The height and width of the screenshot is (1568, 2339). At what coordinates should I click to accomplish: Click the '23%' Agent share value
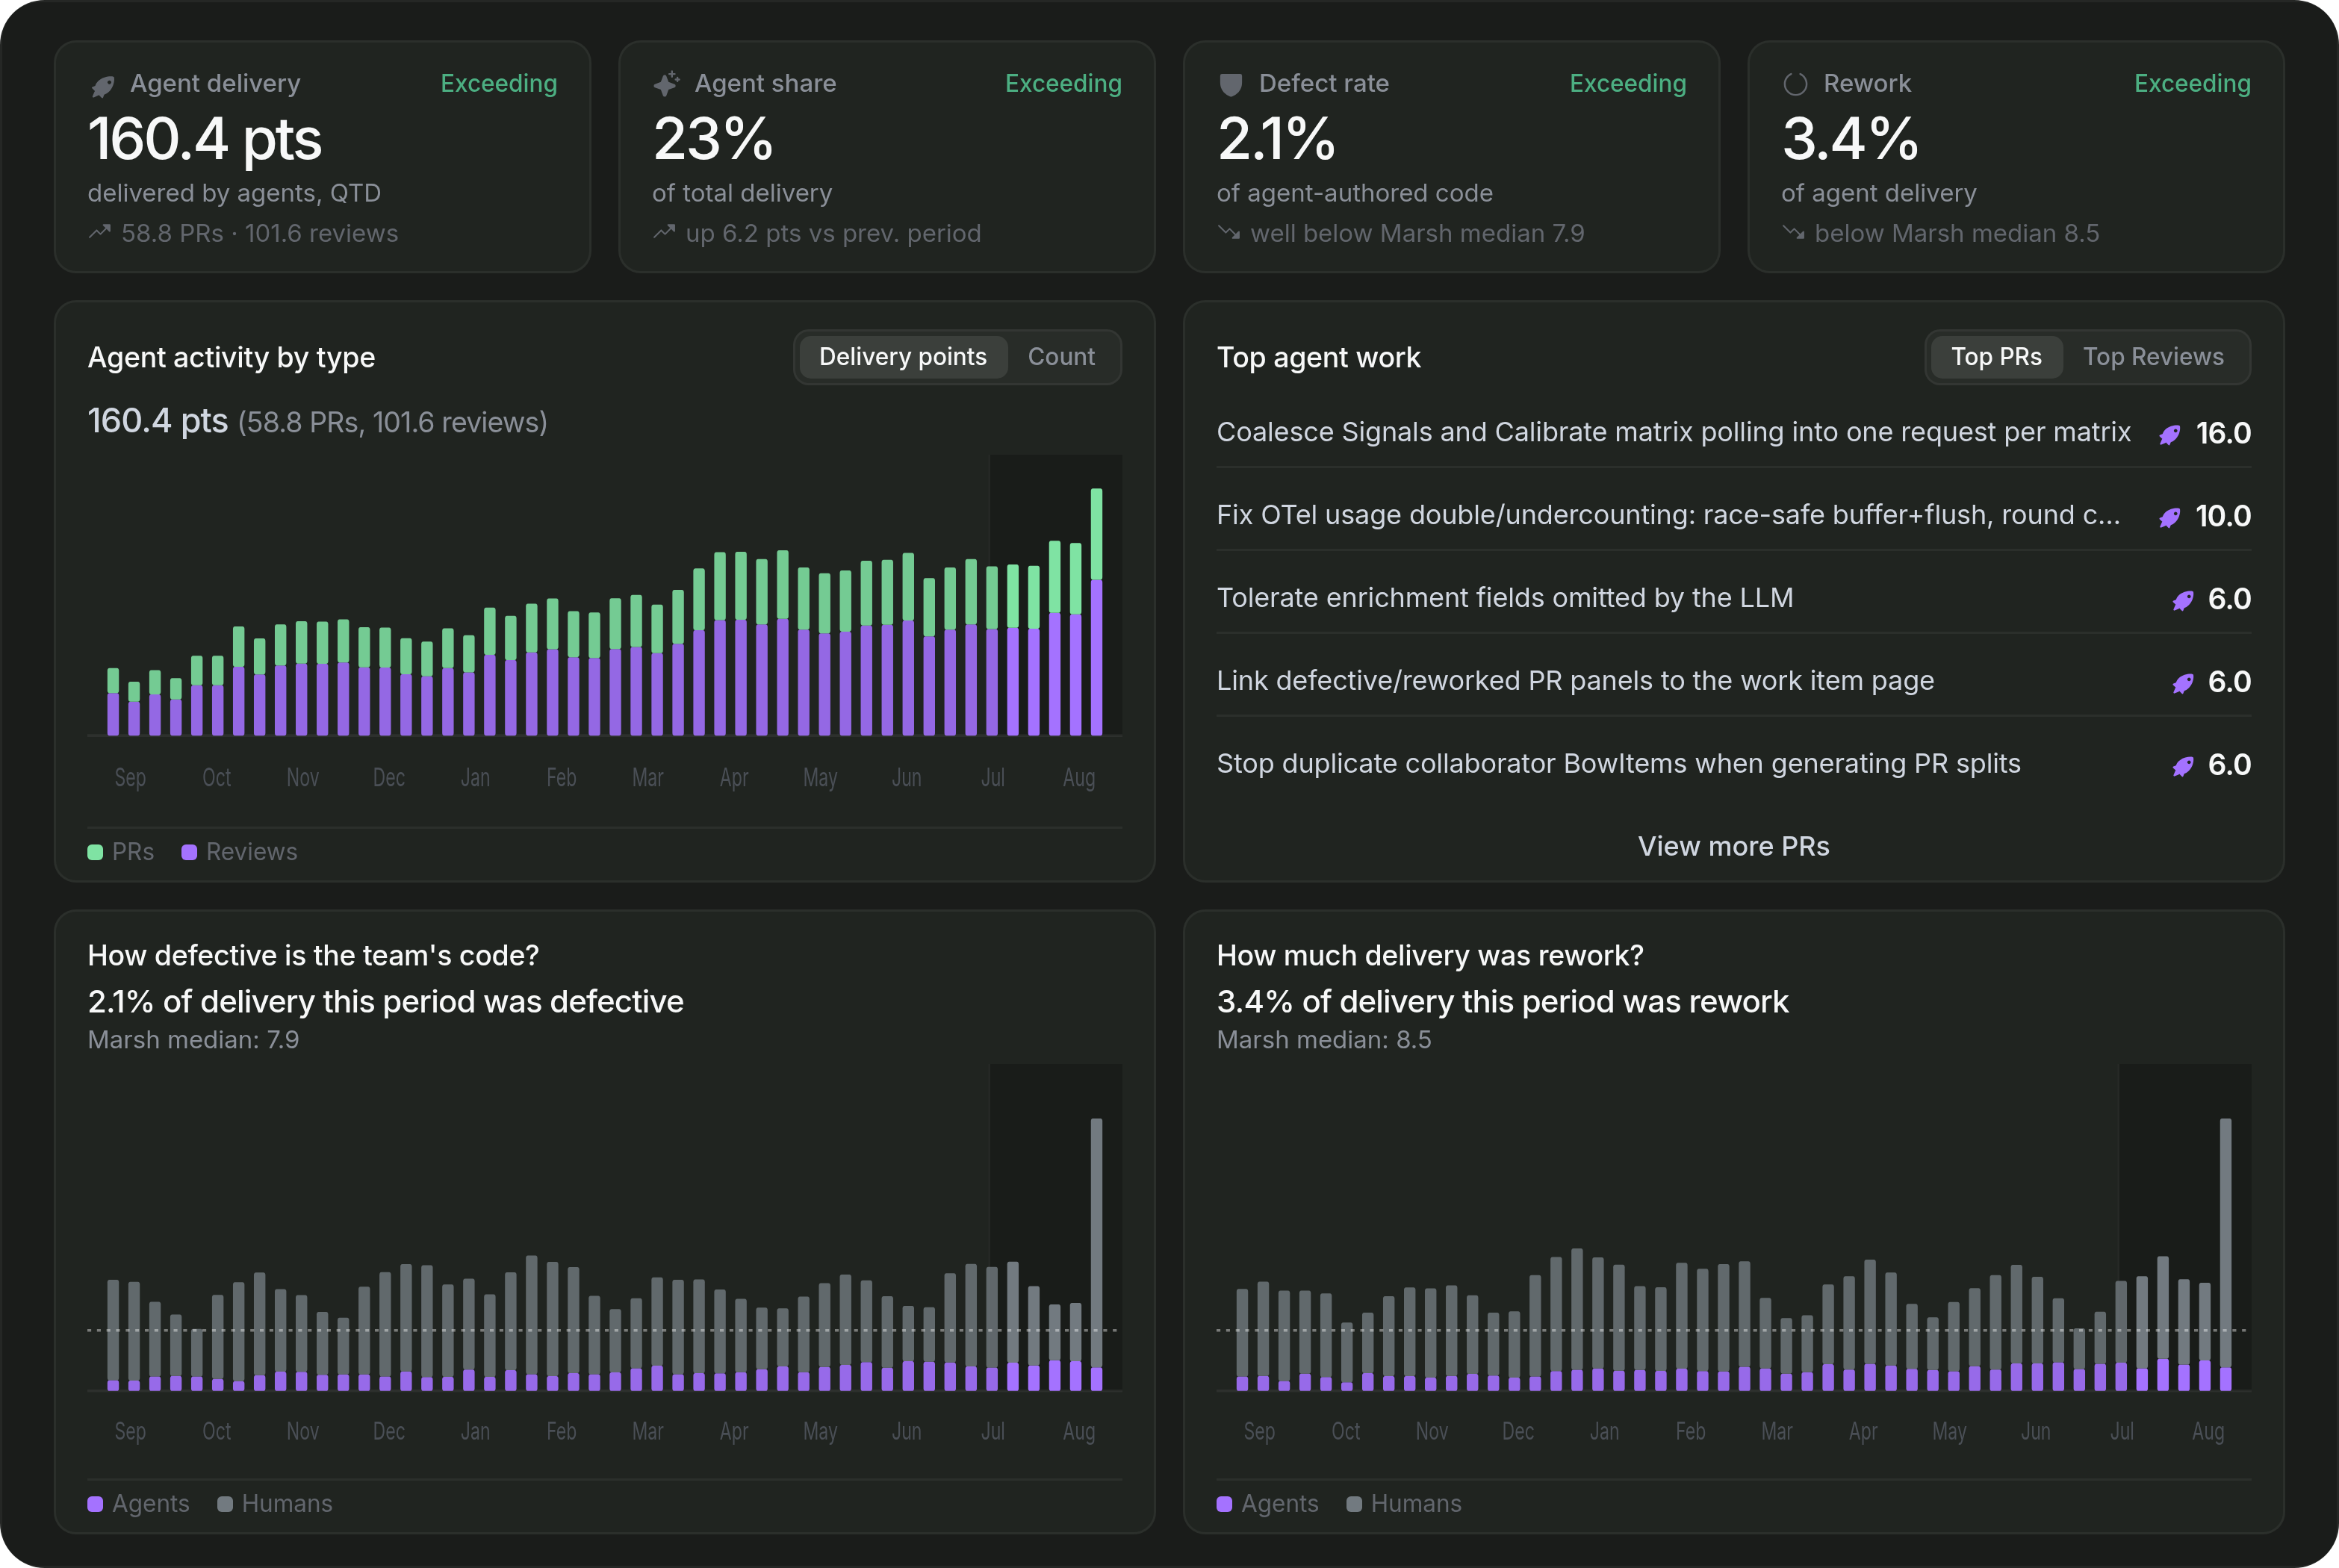pos(713,139)
